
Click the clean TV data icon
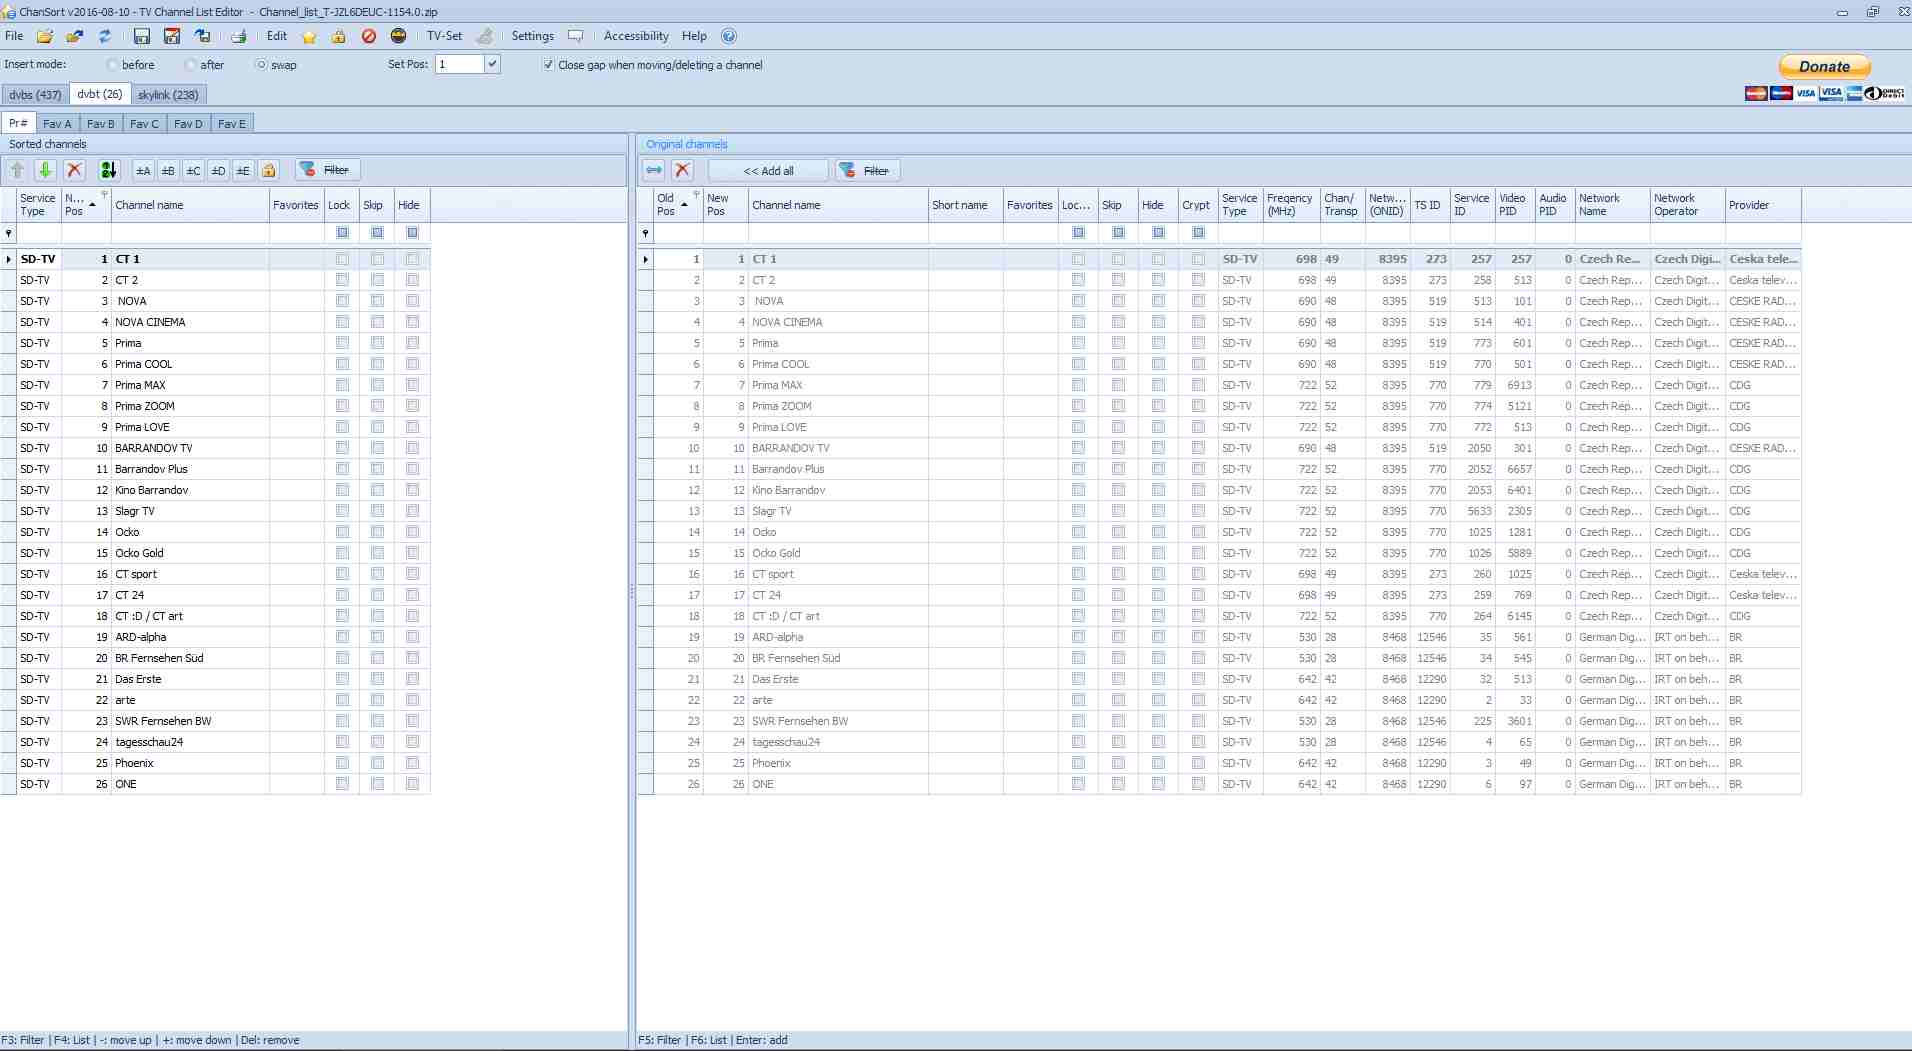click(x=485, y=36)
